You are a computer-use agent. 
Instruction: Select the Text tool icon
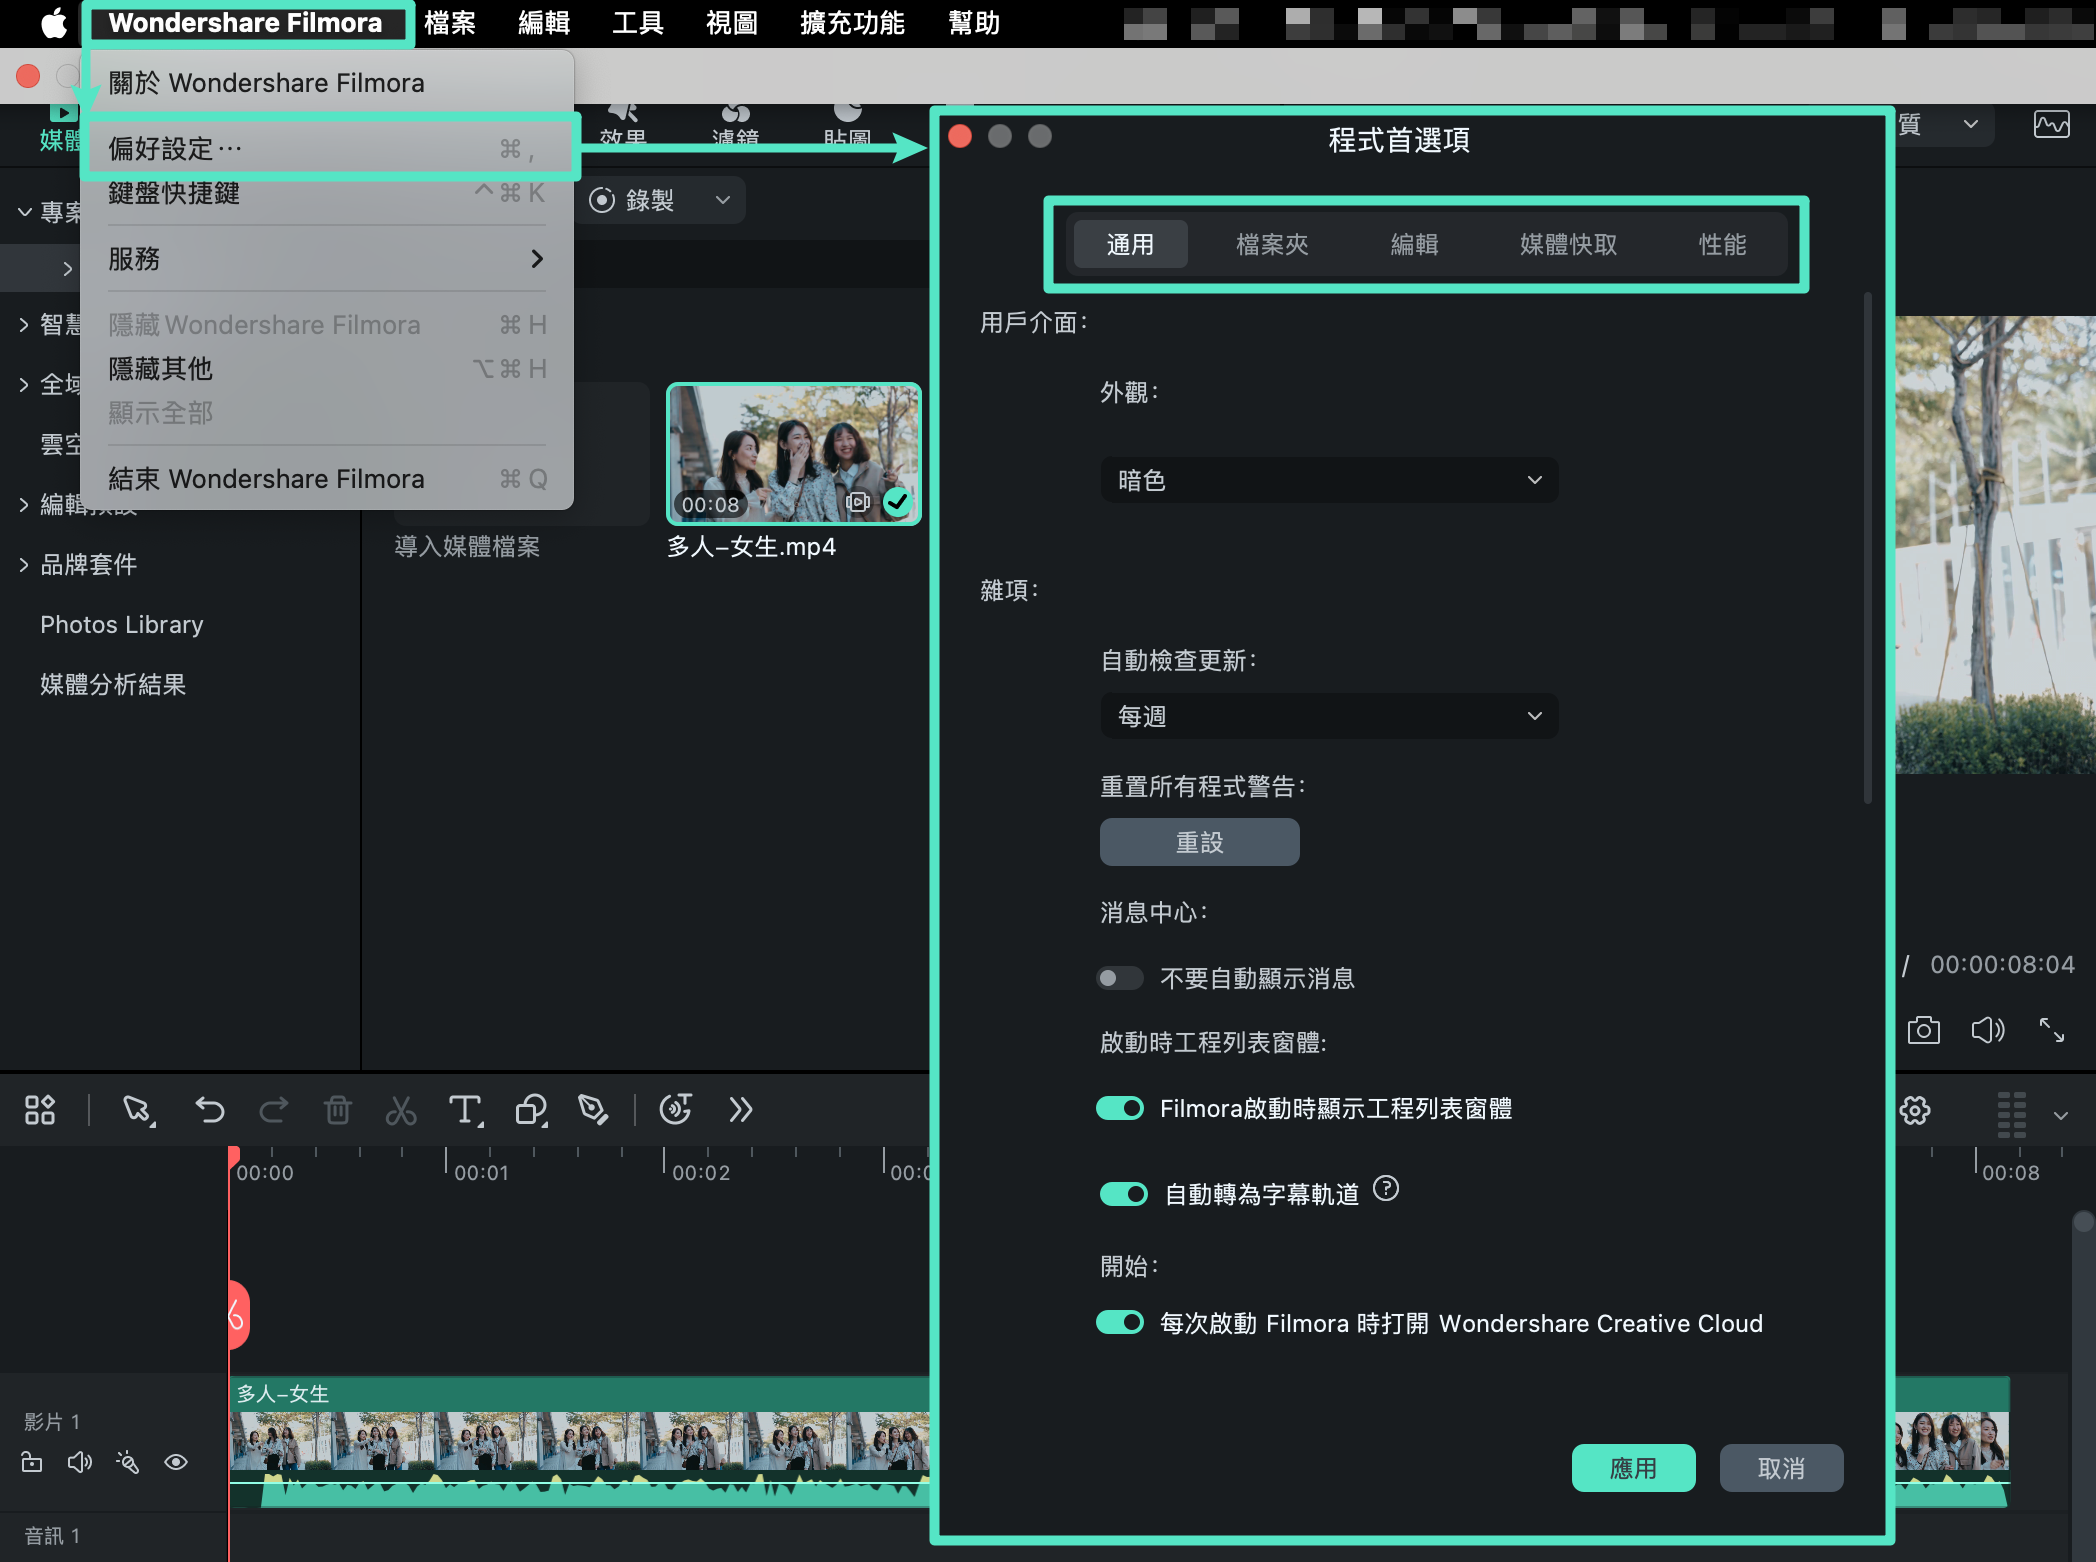point(466,1109)
